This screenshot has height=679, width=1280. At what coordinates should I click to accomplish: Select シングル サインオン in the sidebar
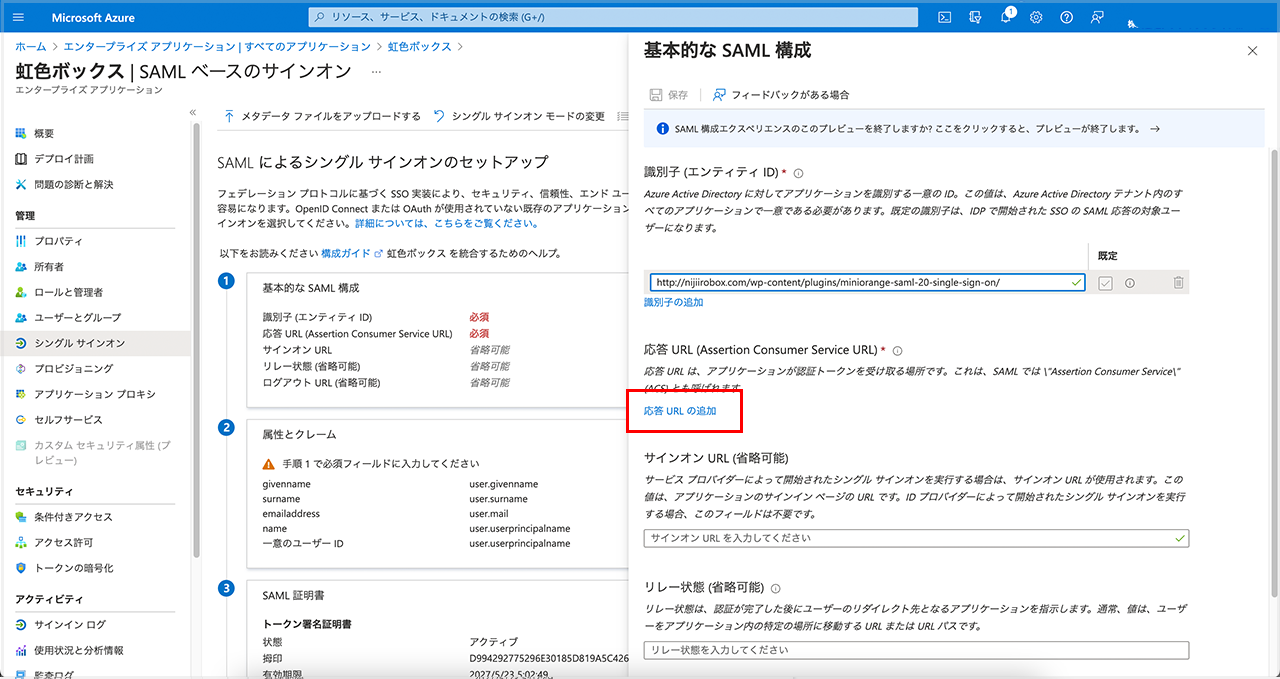[79, 343]
